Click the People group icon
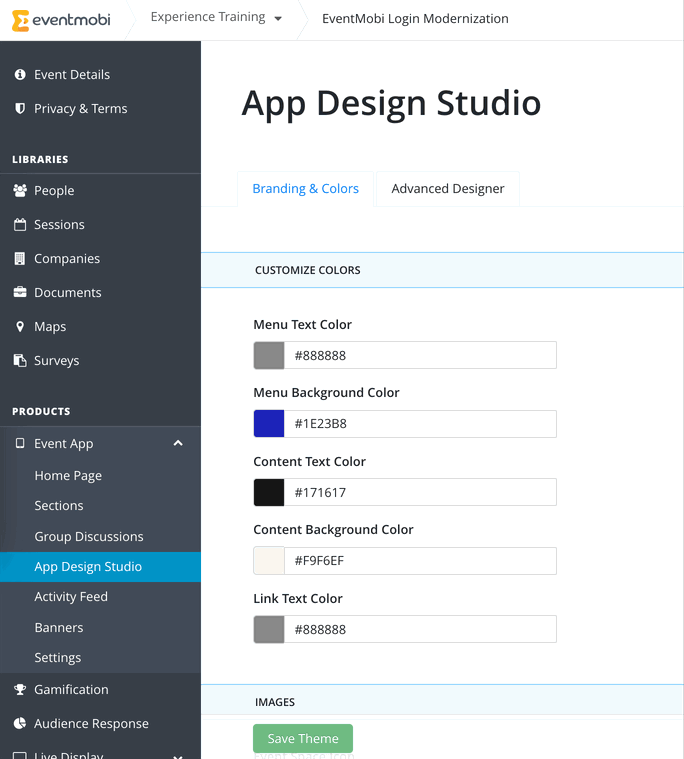Image resolution: width=684 pixels, height=759 pixels. (x=20, y=191)
